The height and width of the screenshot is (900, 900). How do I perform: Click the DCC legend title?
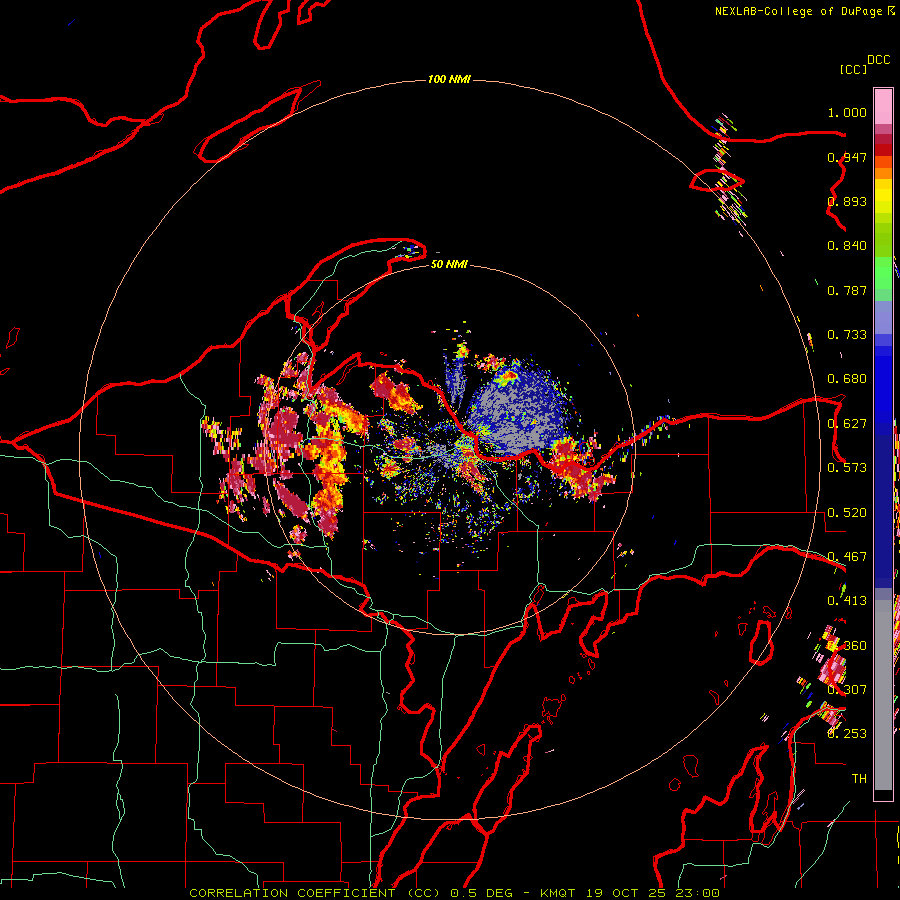click(878, 60)
